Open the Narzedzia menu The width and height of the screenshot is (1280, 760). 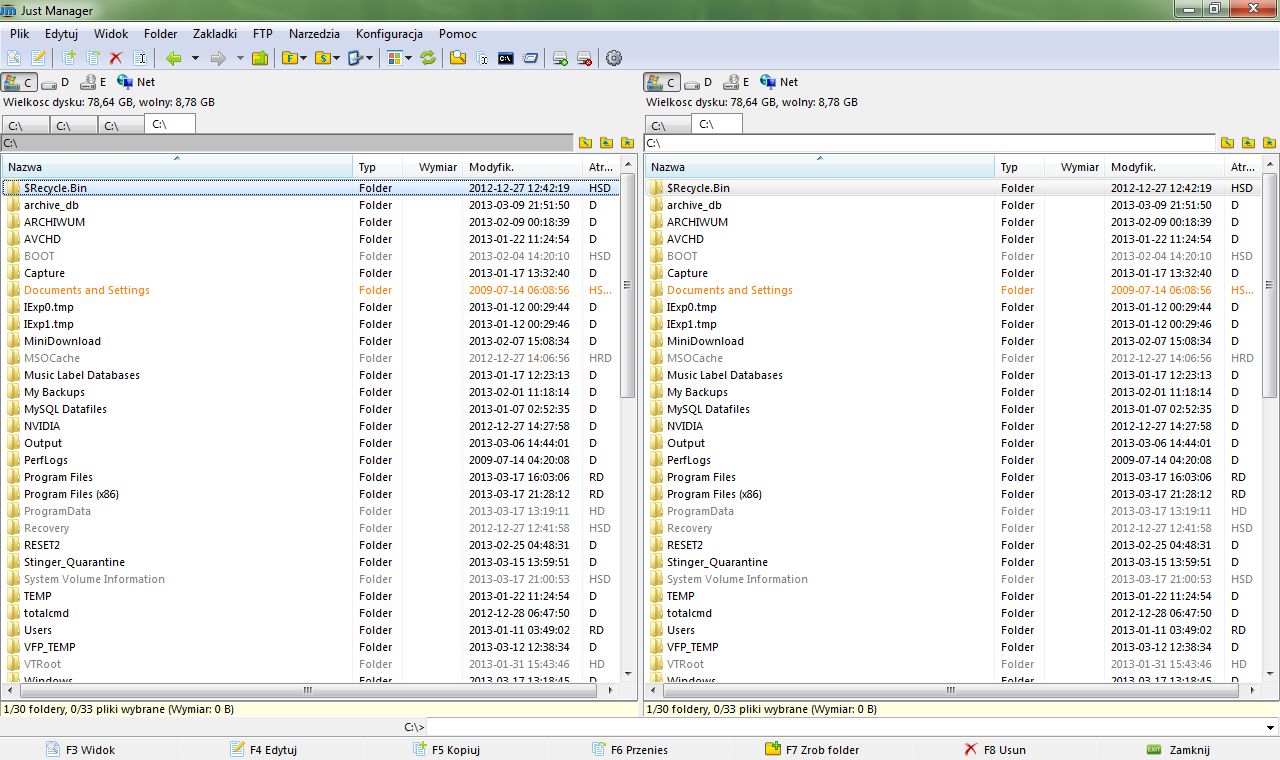coord(314,33)
